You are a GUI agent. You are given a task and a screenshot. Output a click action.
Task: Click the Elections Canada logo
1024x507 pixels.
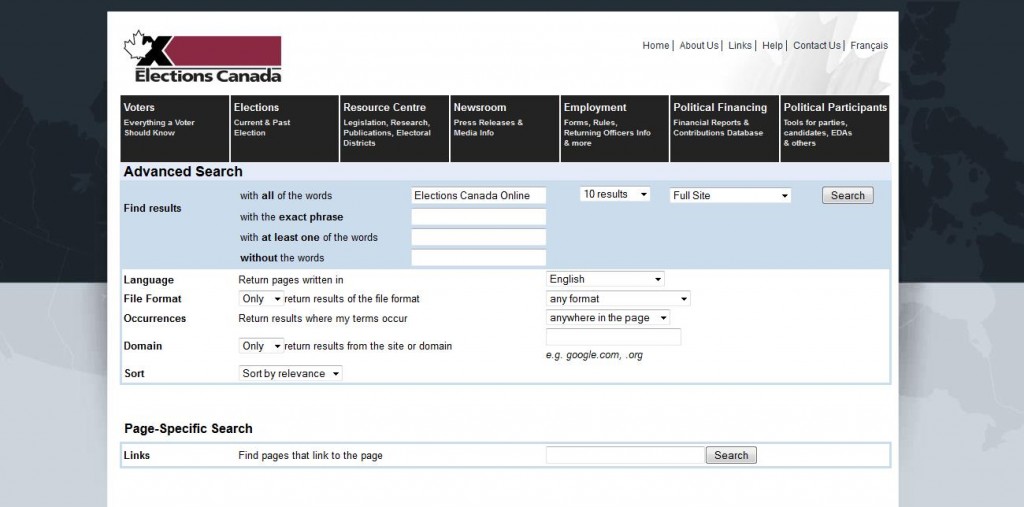[202, 57]
